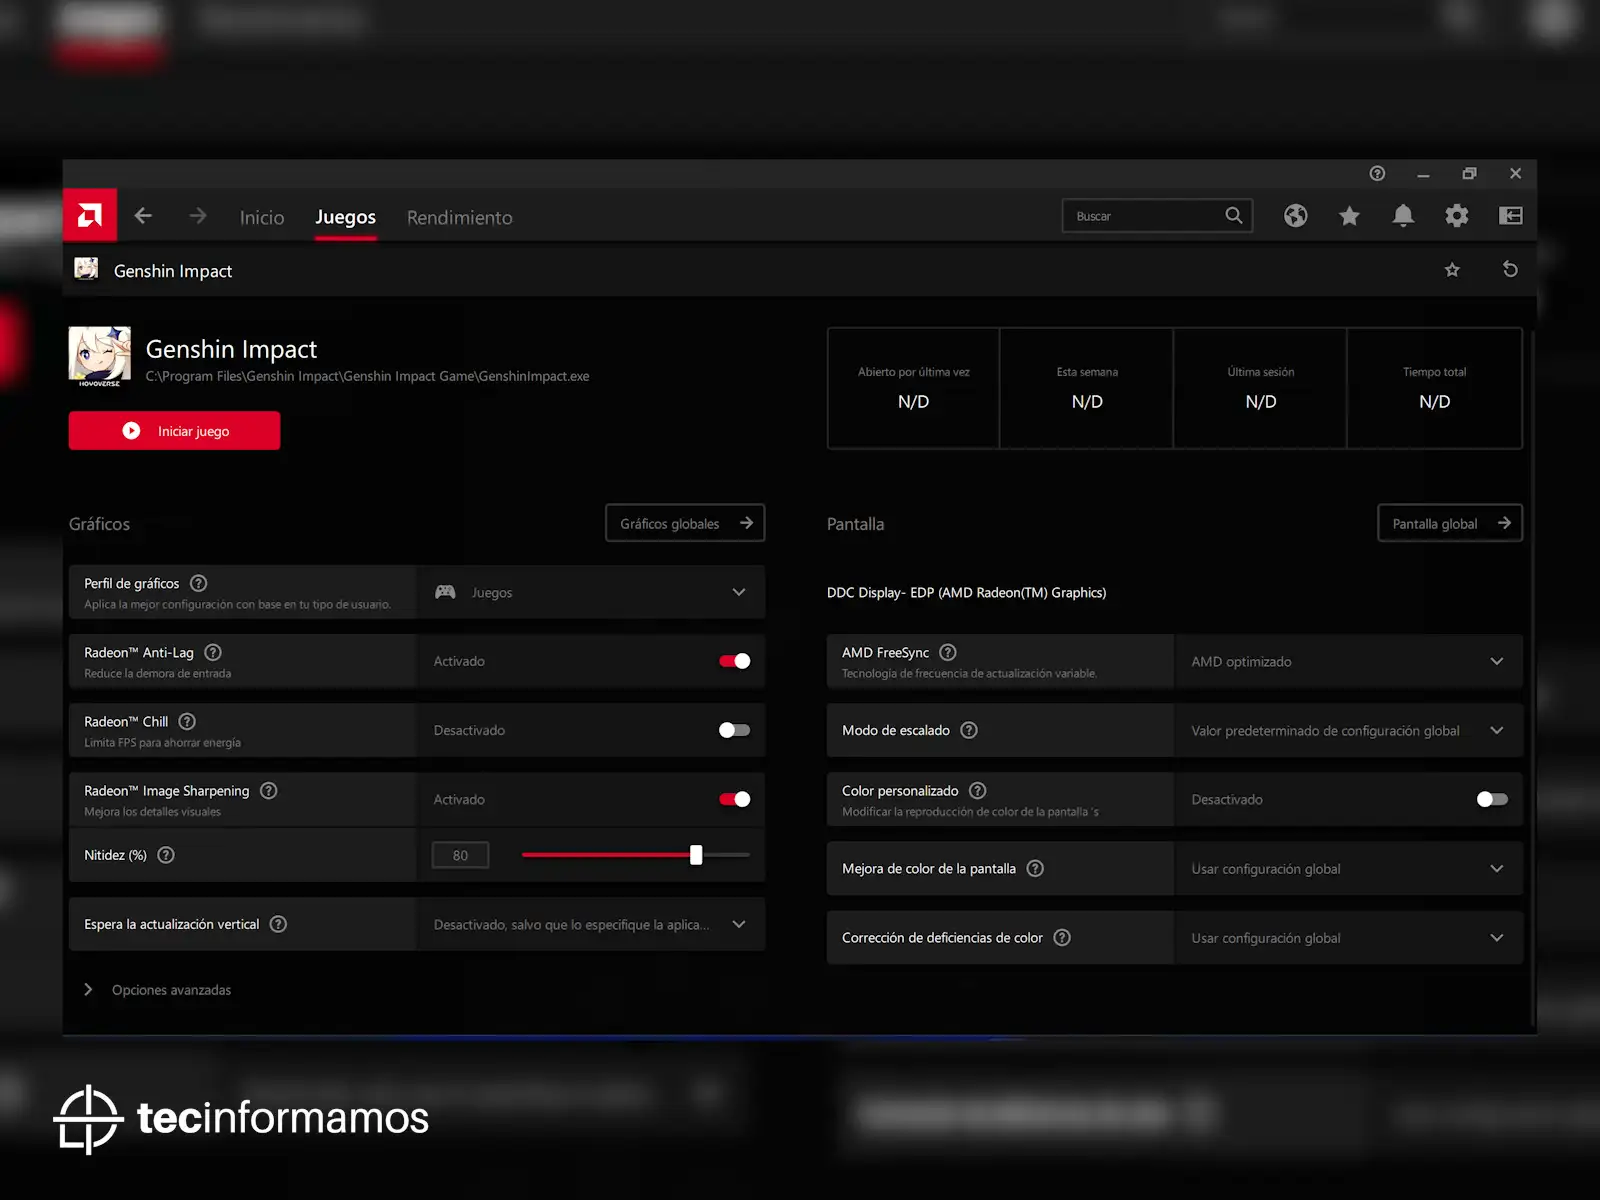Click the AMD logo home icon
Viewport: 1600px width, 1200px height.
point(90,215)
